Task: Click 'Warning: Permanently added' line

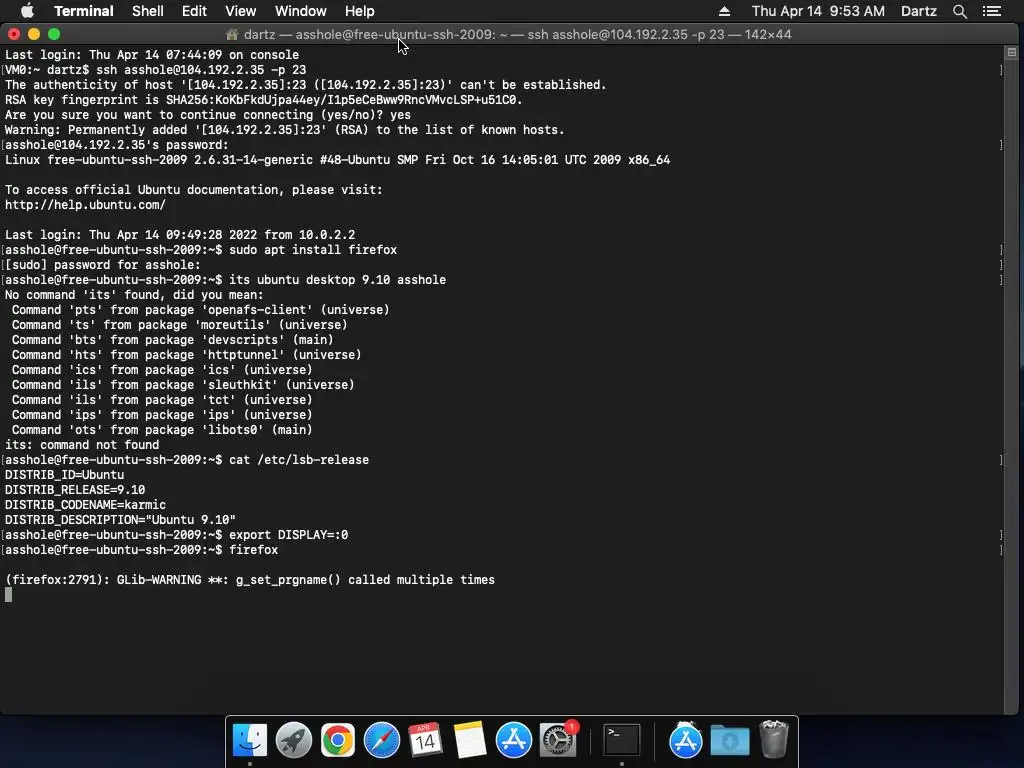Action: coord(285,130)
